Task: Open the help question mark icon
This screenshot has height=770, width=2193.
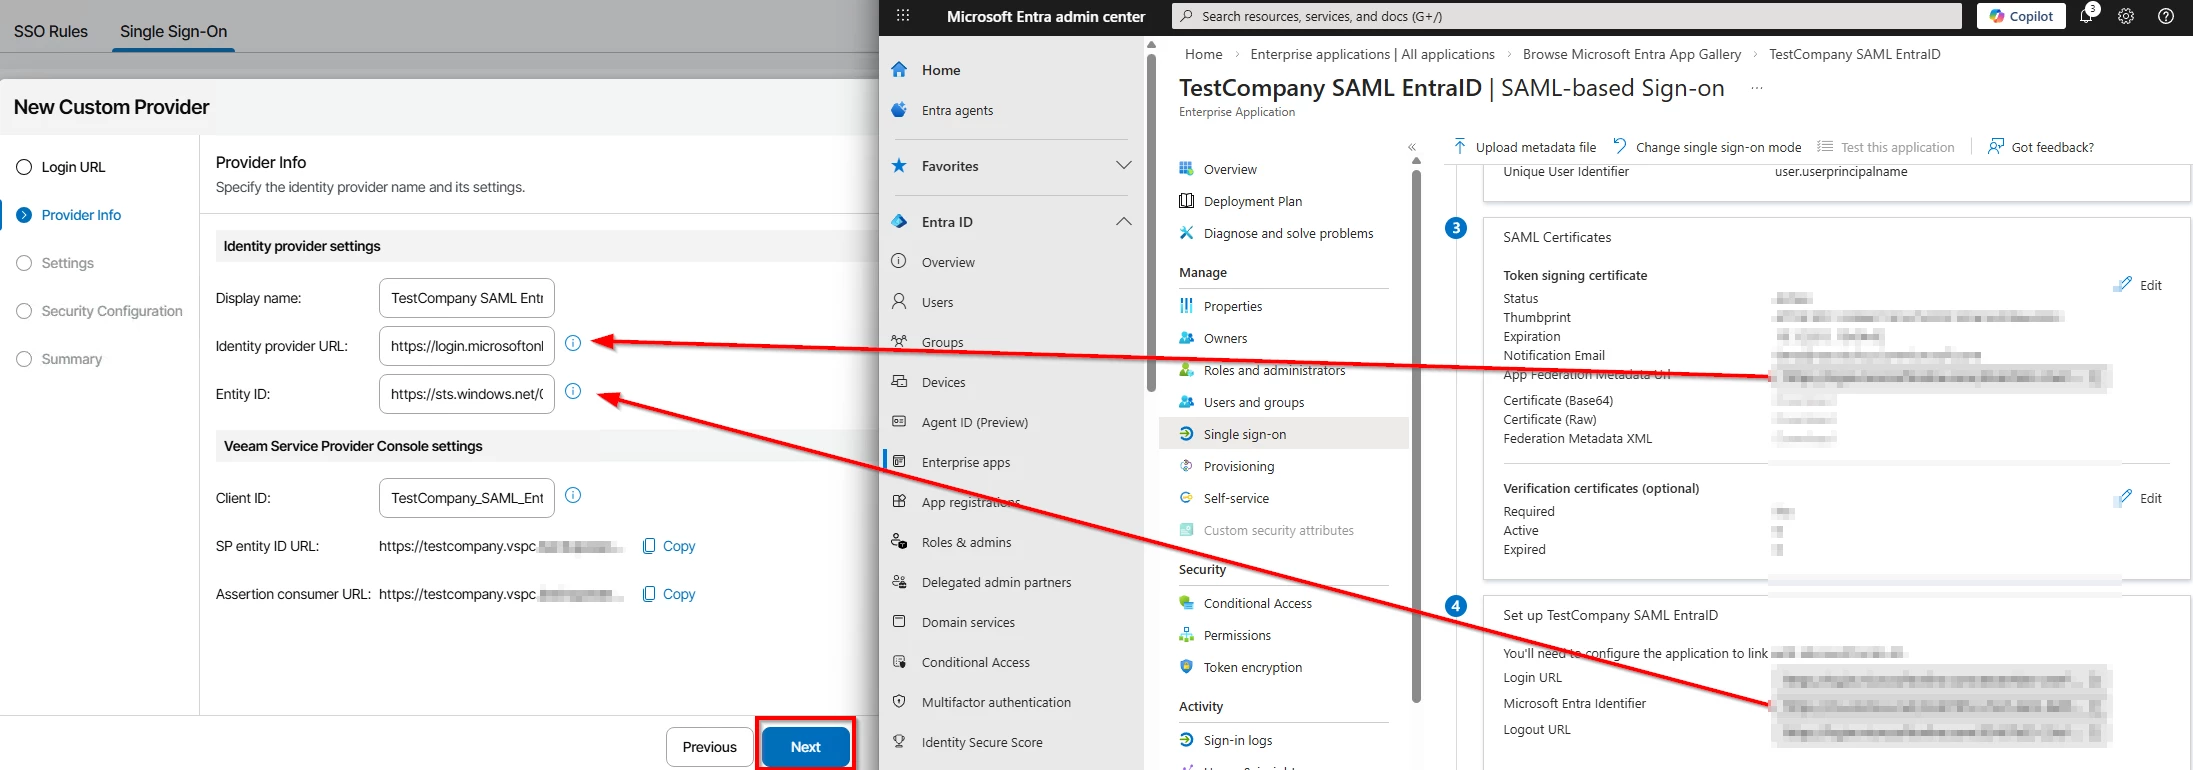Action: pyautogui.click(x=2166, y=16)
